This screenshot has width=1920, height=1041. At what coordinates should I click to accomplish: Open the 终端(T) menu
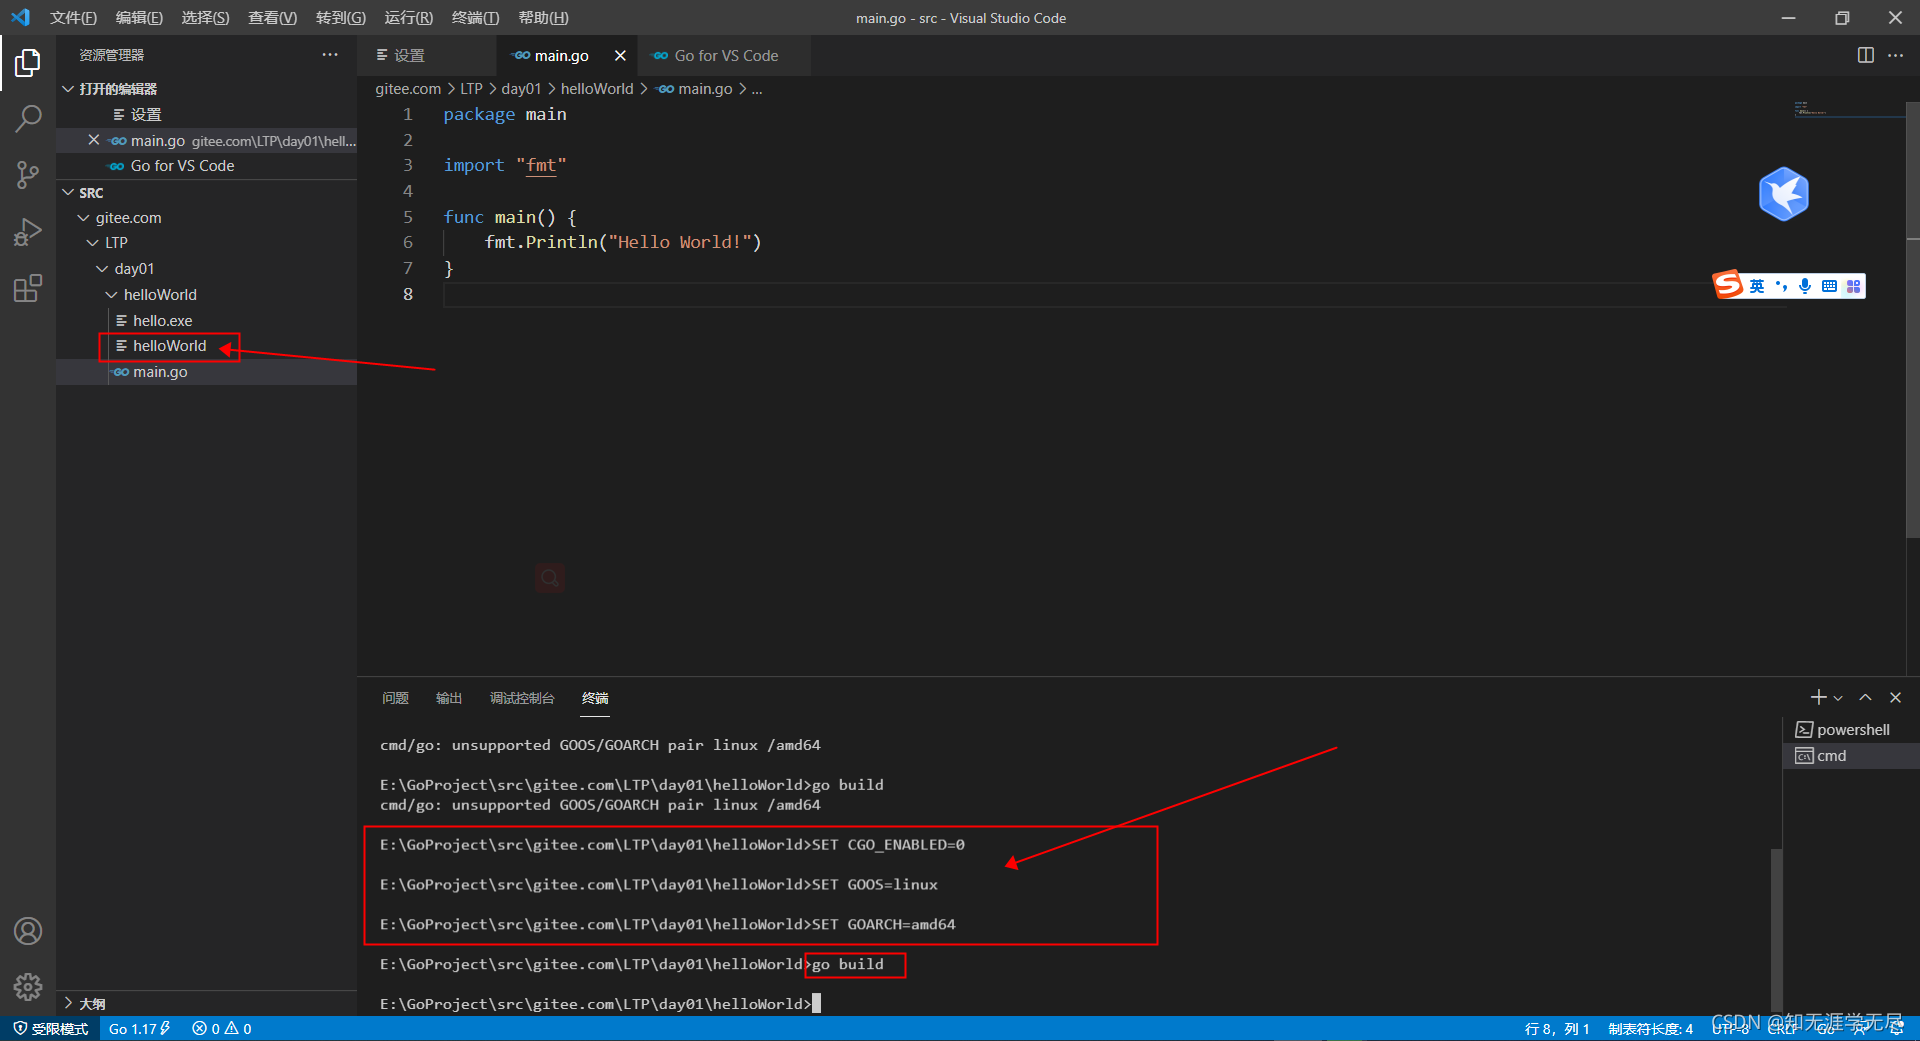(475, 18)
